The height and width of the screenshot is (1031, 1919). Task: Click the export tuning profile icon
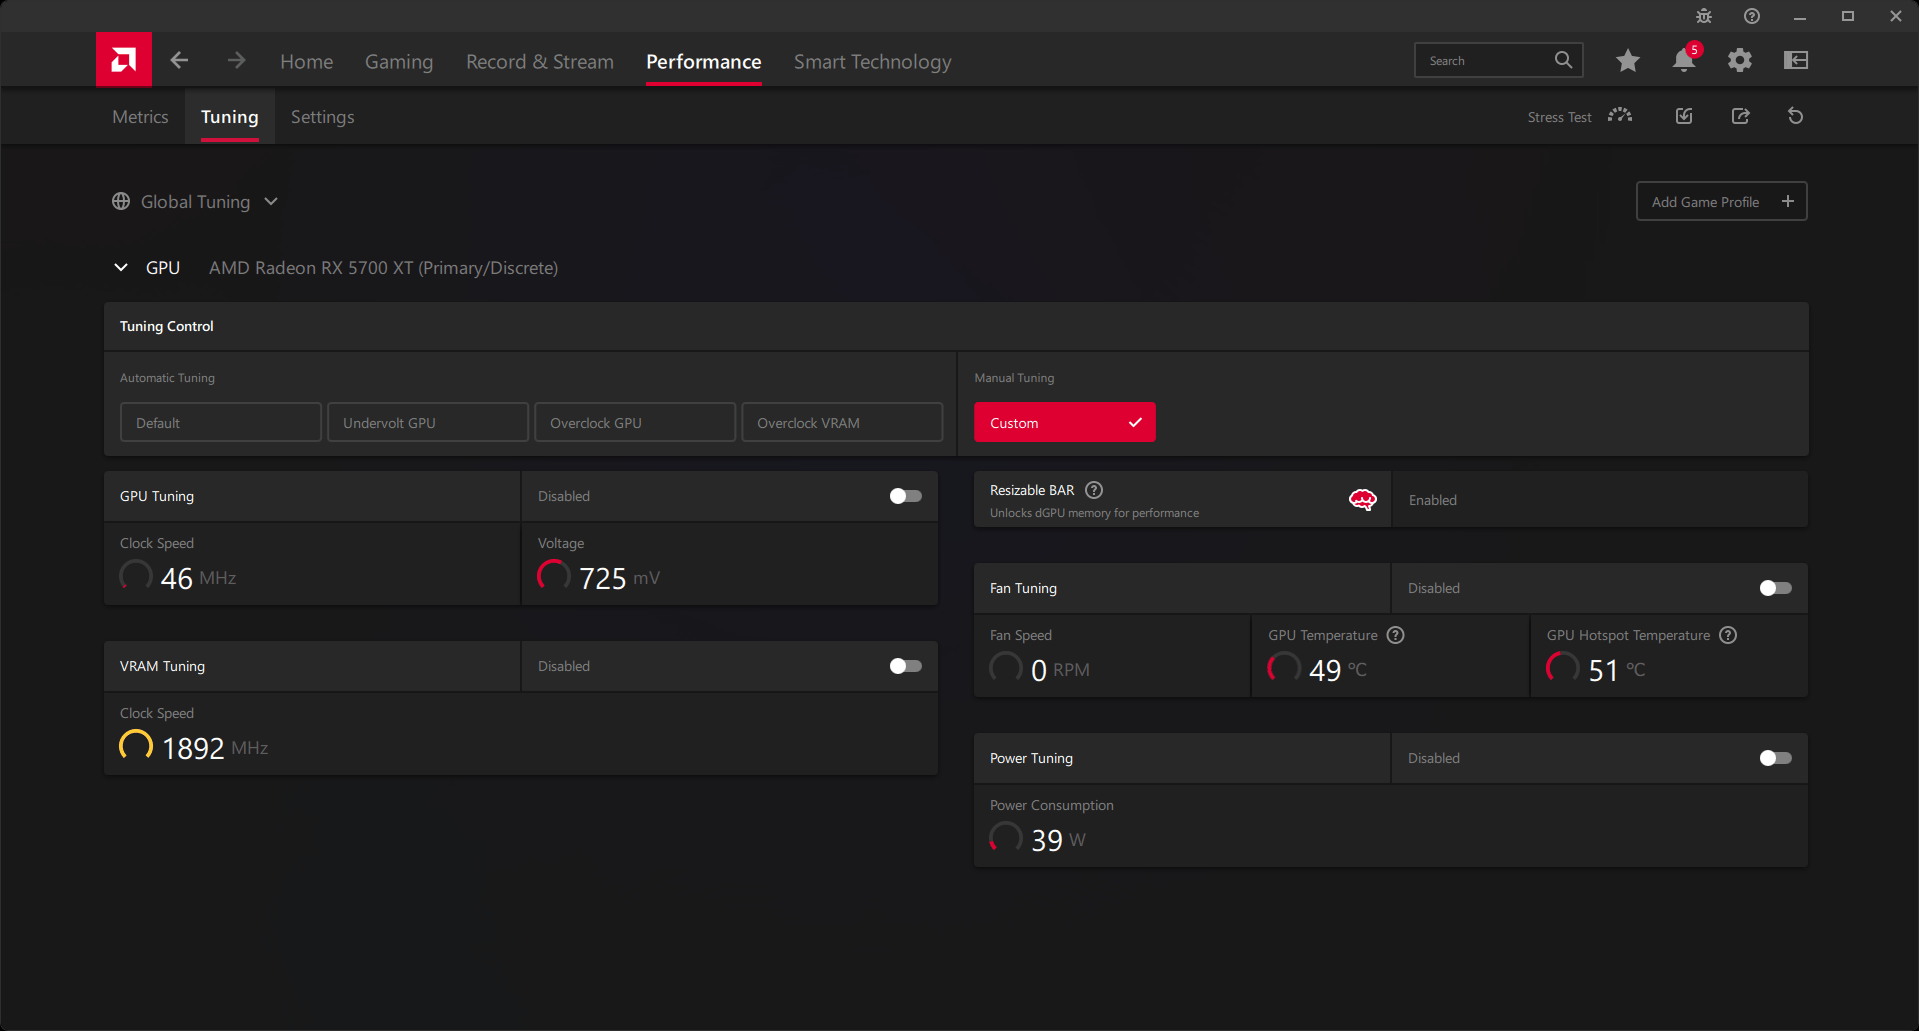[x=1740, y=116]
